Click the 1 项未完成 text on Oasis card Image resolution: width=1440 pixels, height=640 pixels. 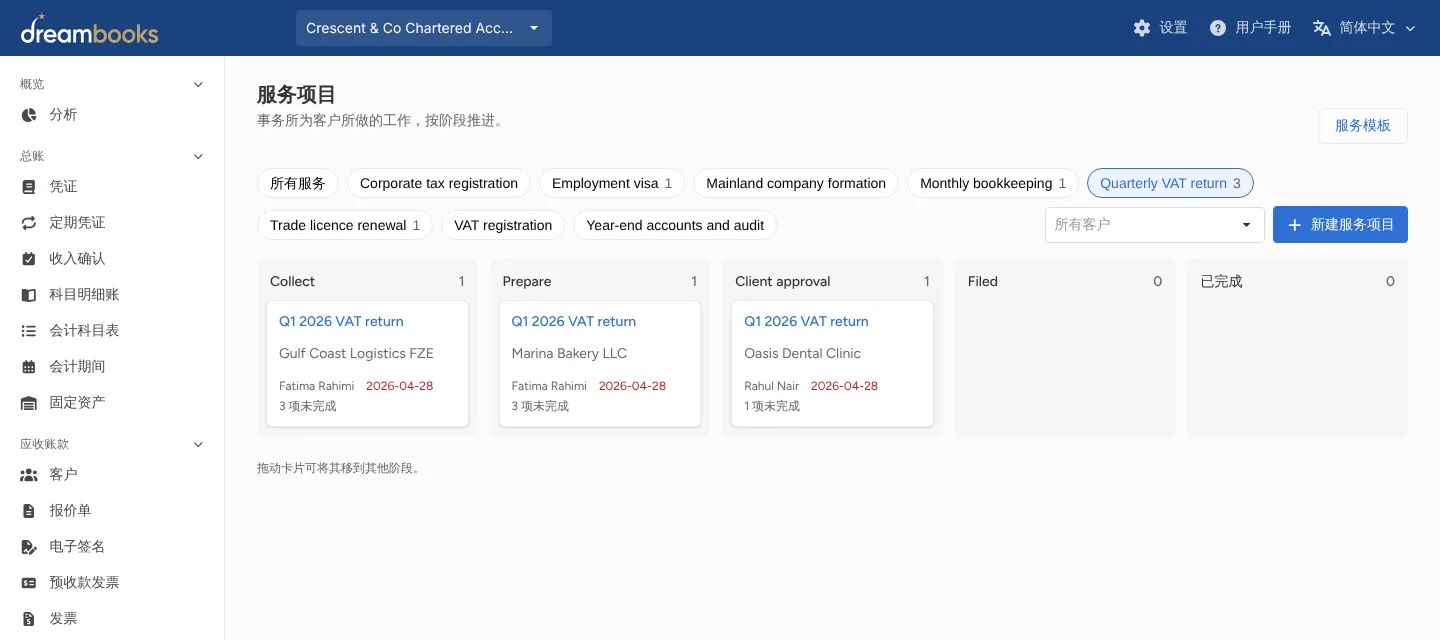(772, 406)
